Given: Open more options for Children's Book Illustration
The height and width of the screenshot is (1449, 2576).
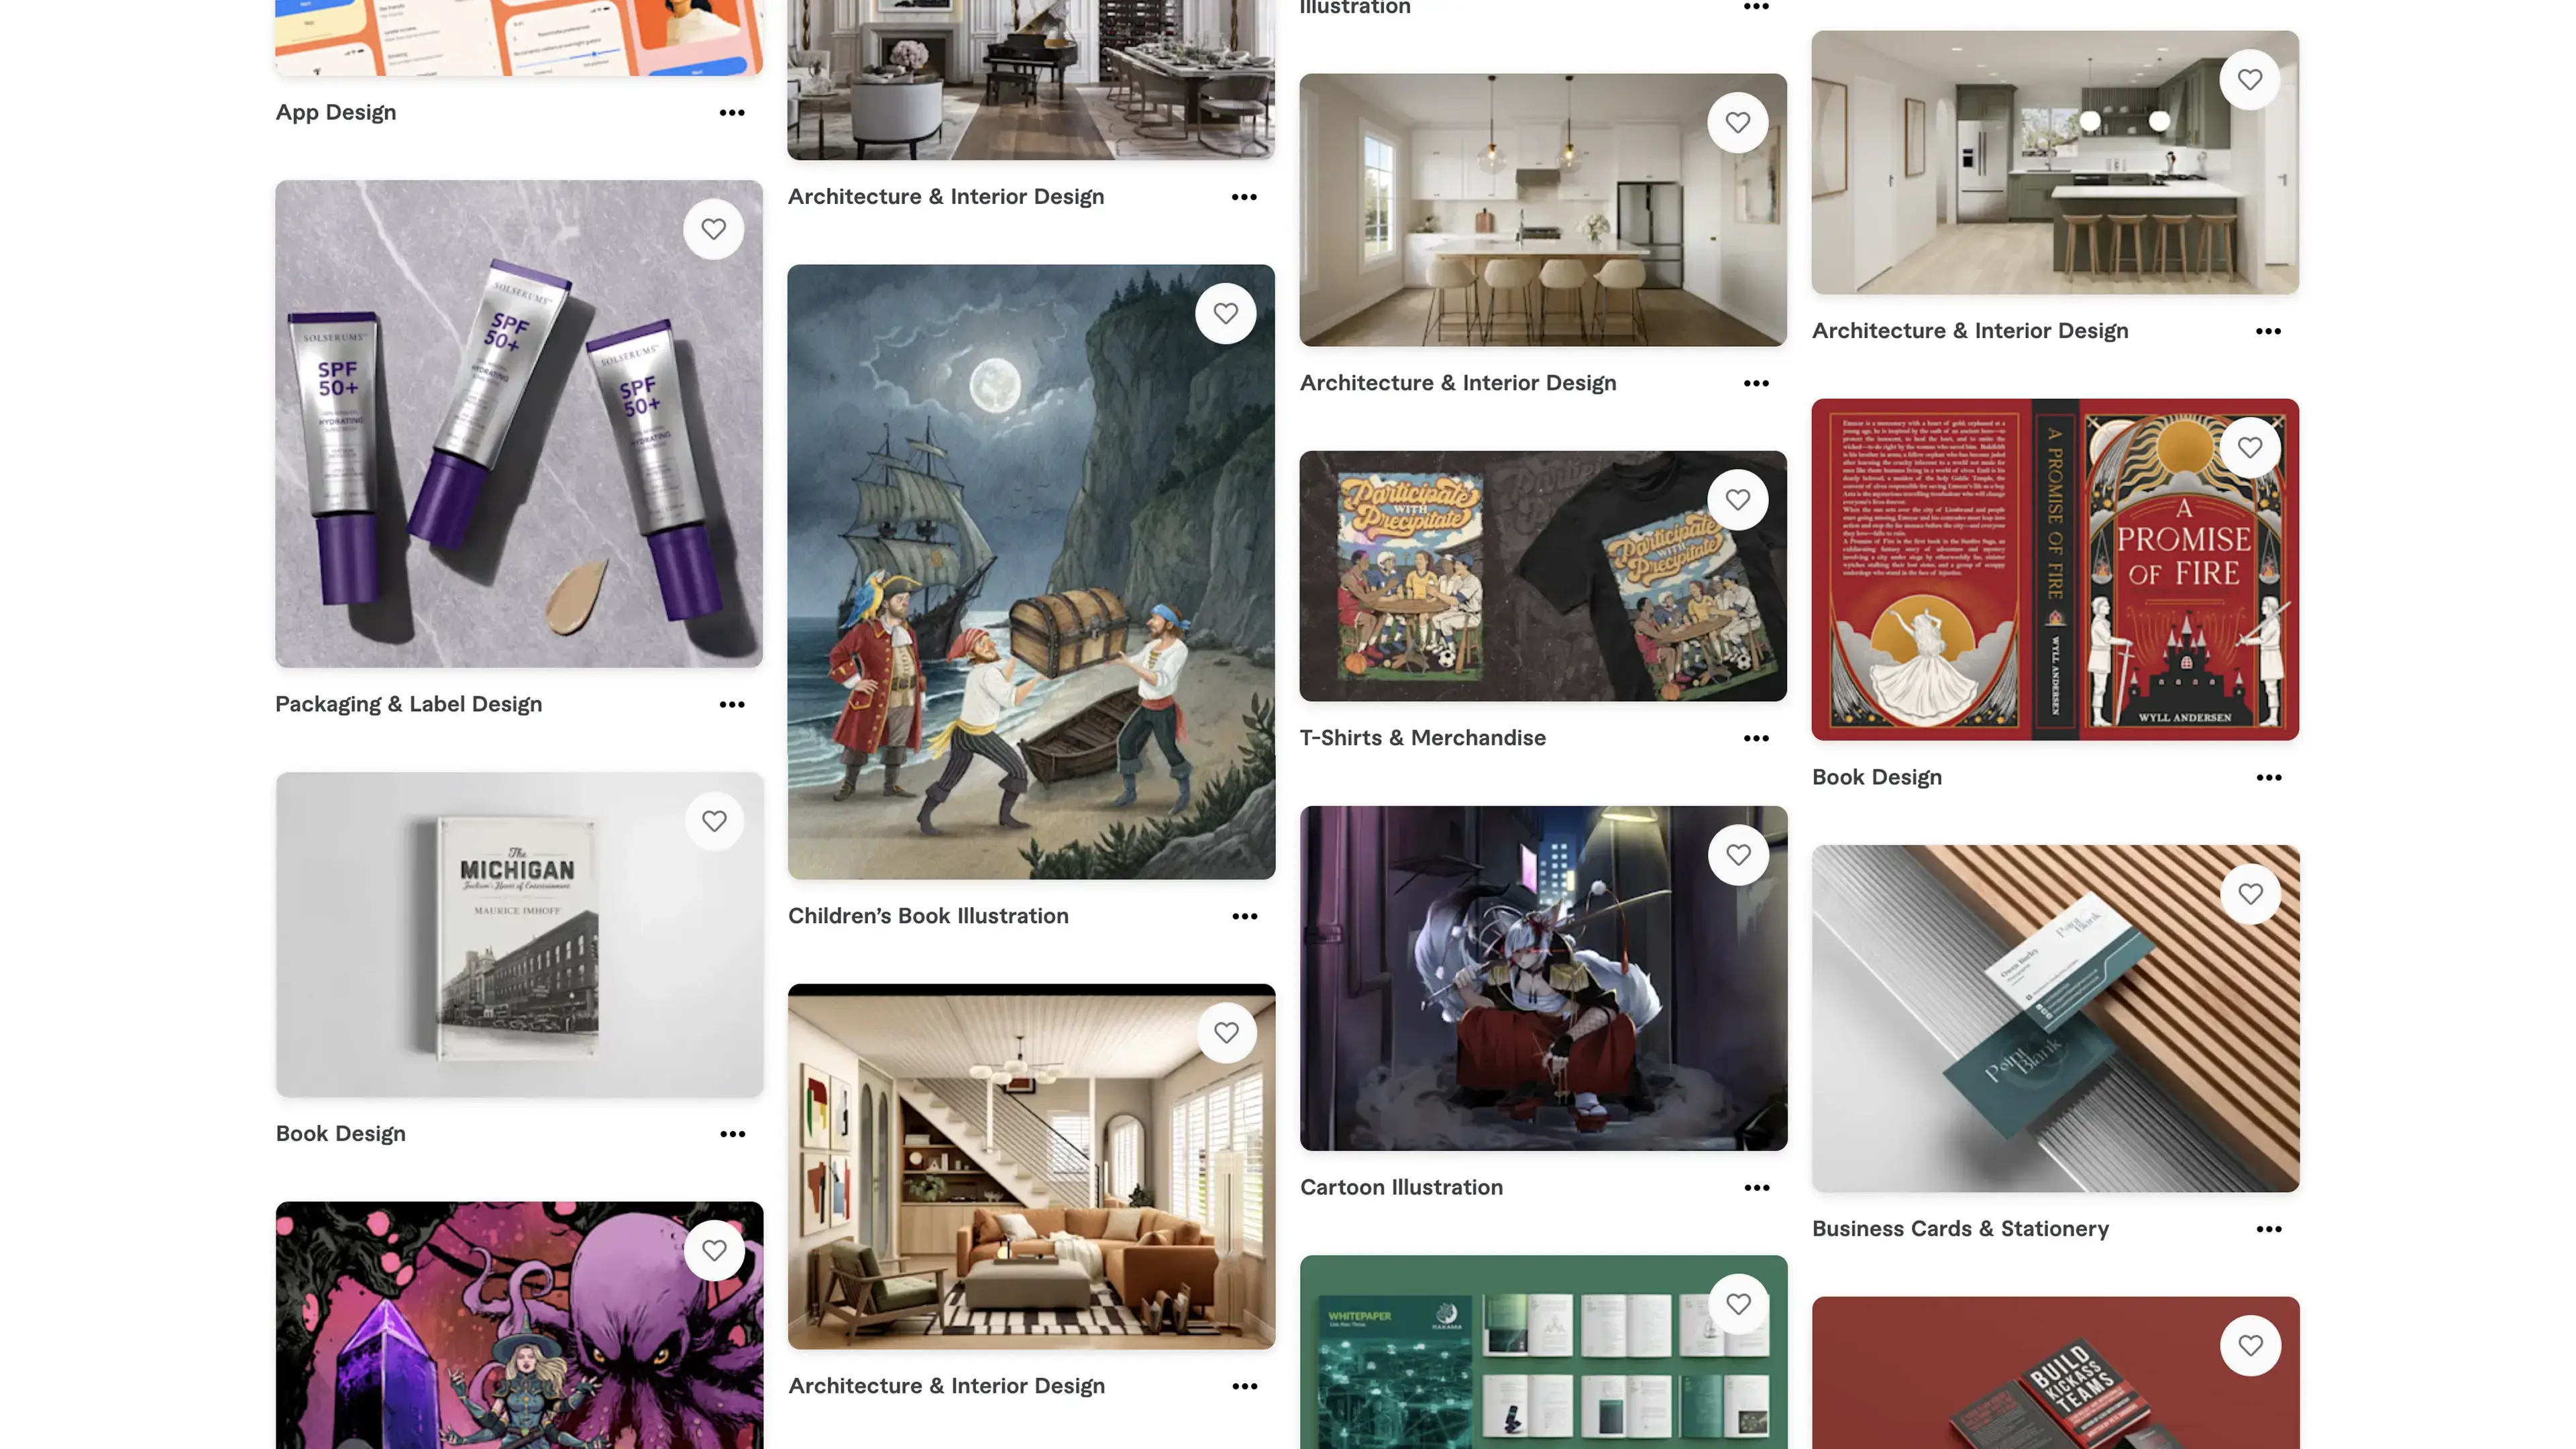Looking at the screenshot, I should coord(1244,917).
